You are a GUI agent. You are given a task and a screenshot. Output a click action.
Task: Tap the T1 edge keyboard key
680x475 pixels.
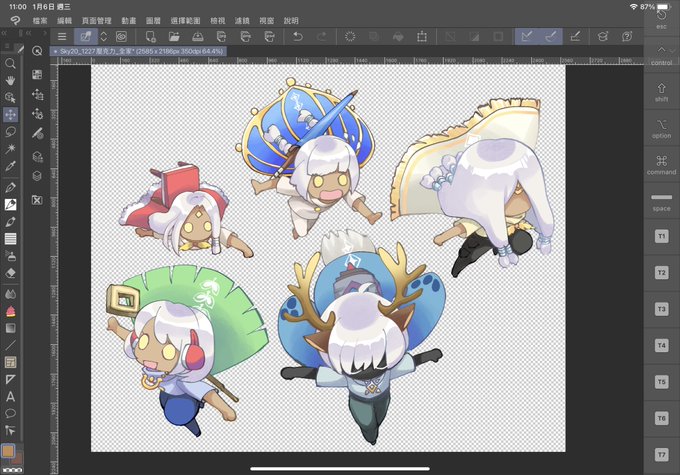pyautogui.click(x=661, y=236)
